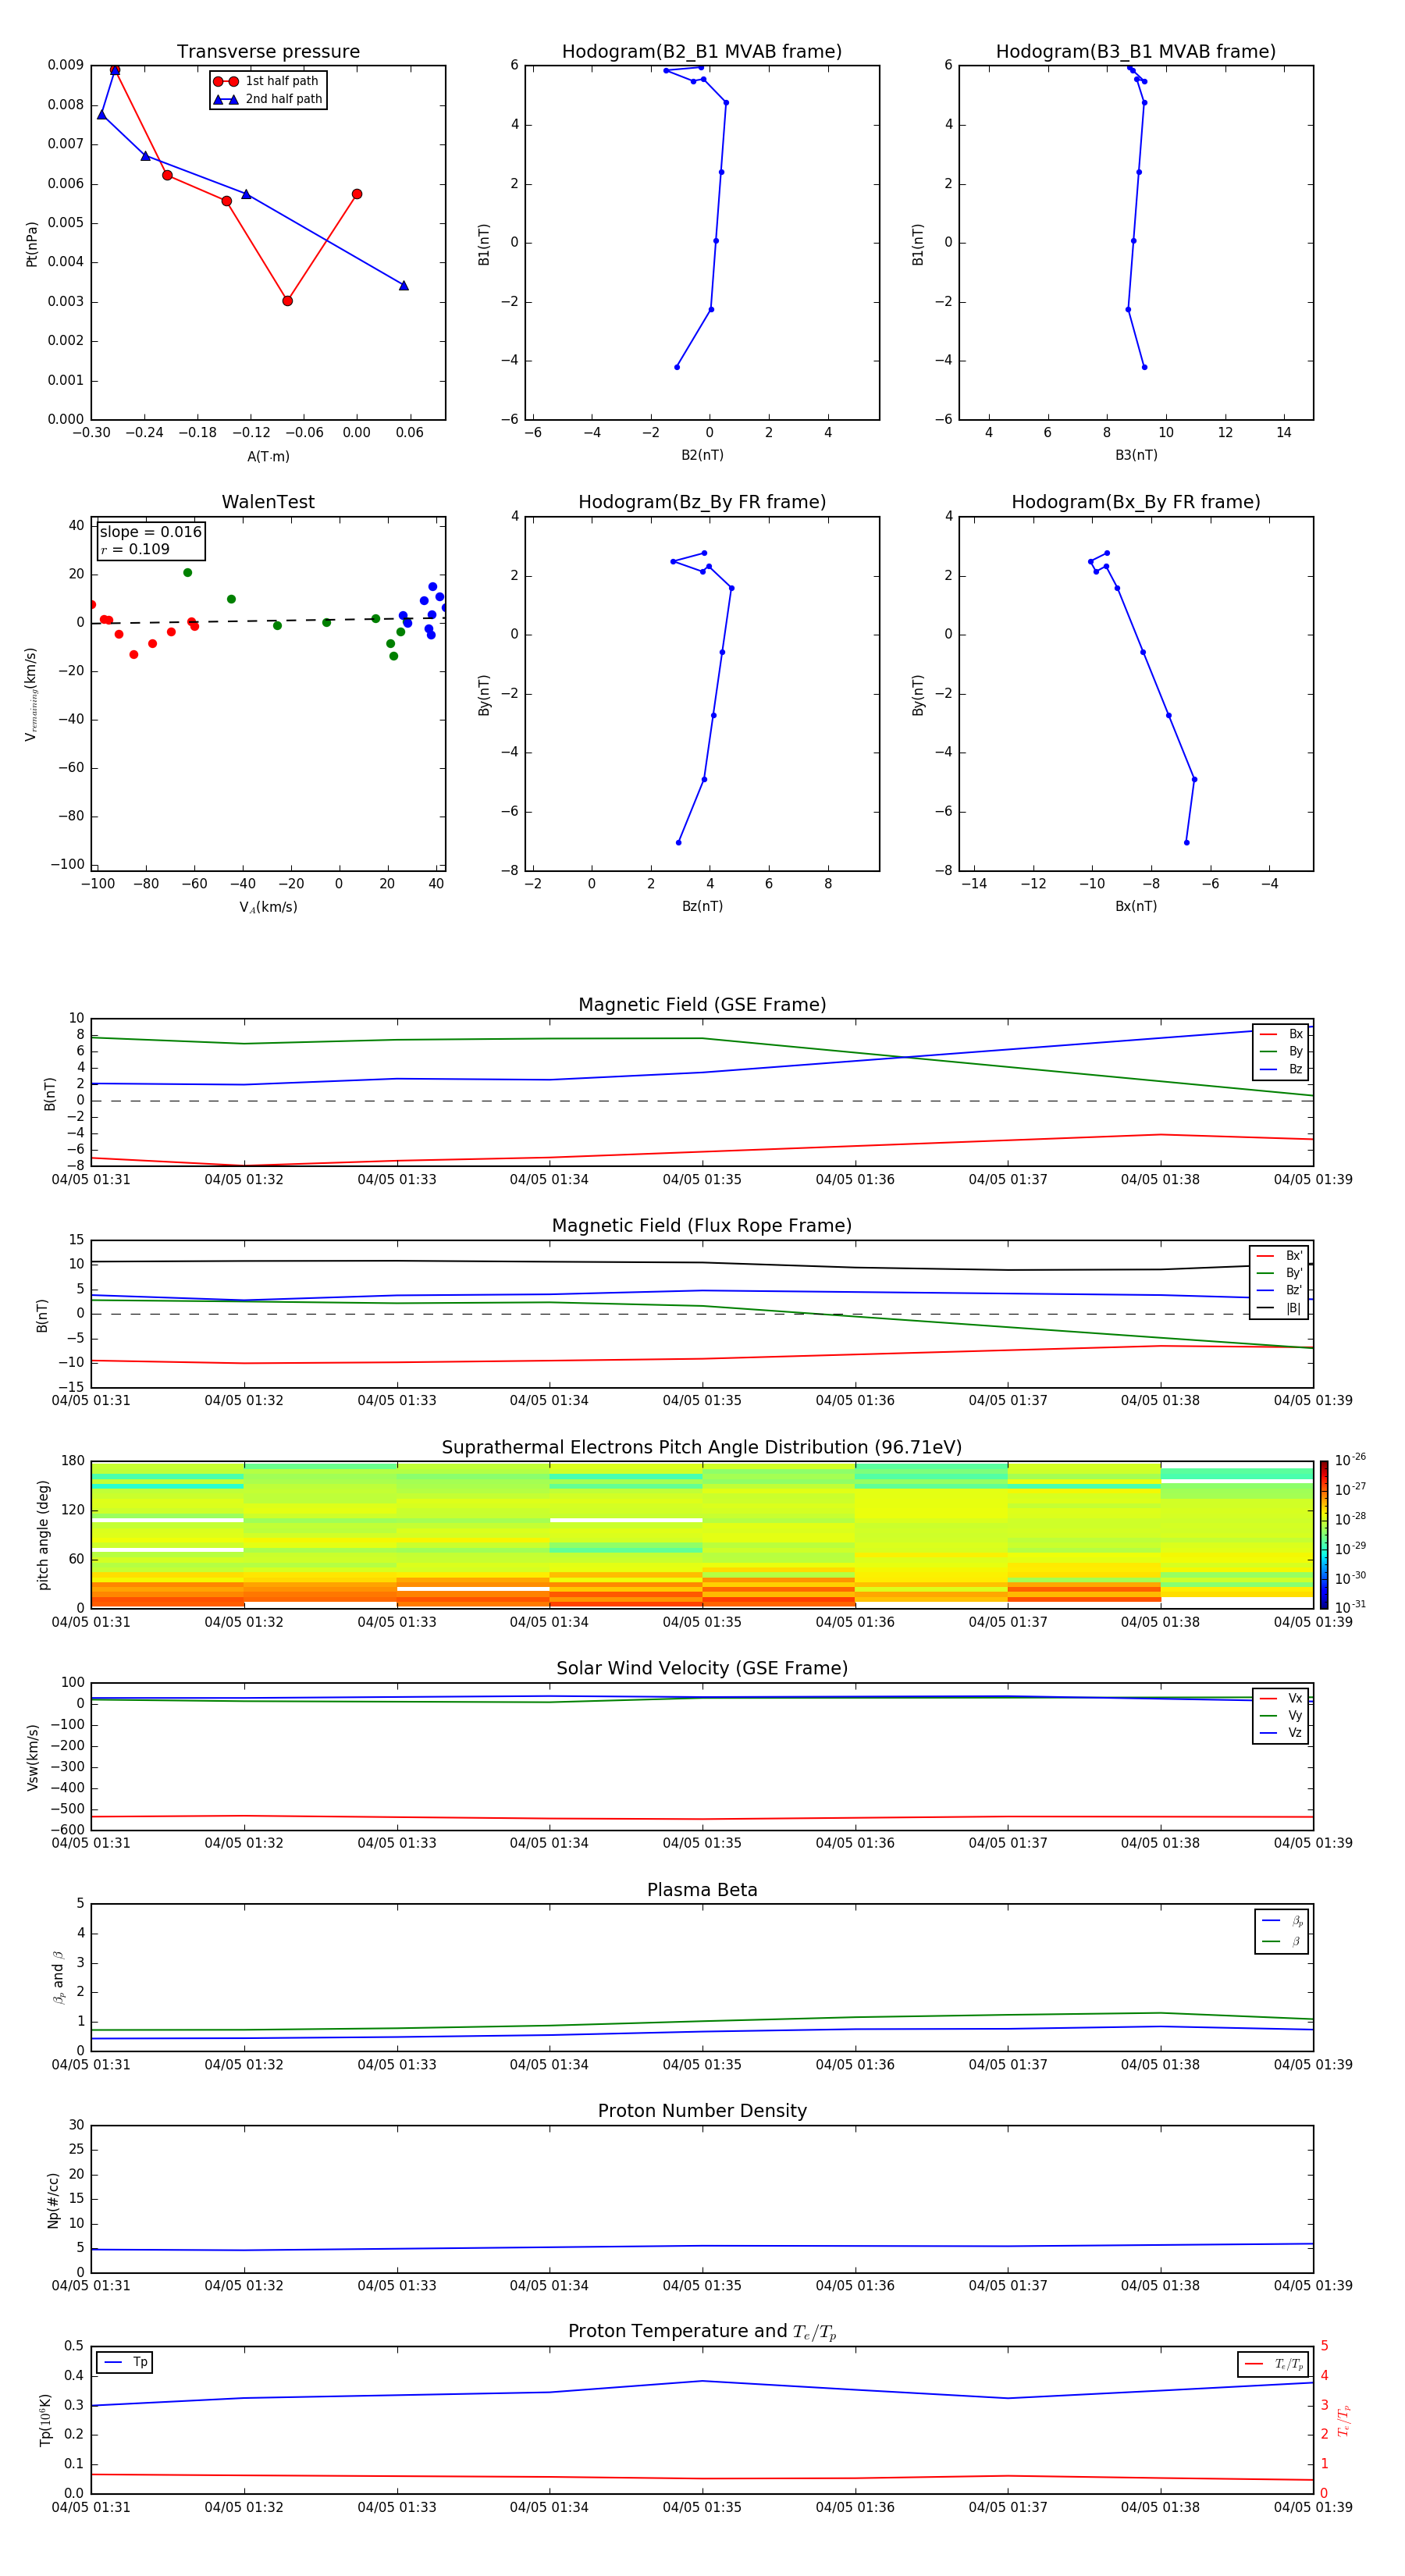Image resolution: width=1405 pixels, height=2576 pixels.
Task: Click the "Bz" entry in GSE legend
Action: click(1281, 1069)
